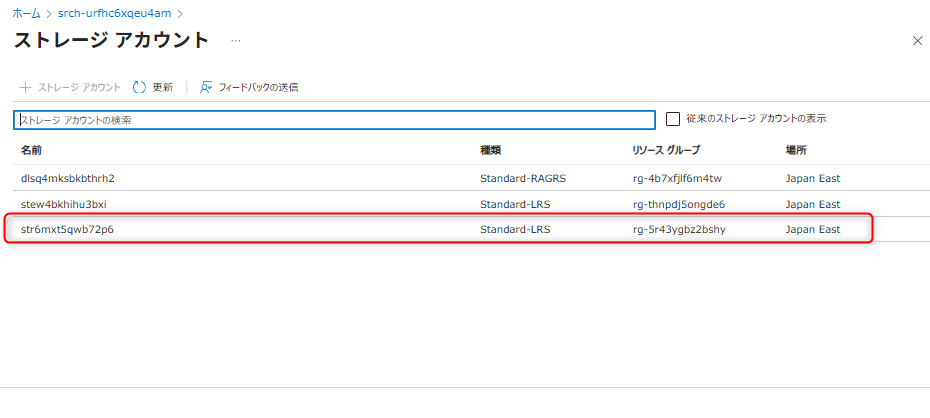The image size is (930, 418).
Task: Sort by 種類 column header
Action: (491, 151)
